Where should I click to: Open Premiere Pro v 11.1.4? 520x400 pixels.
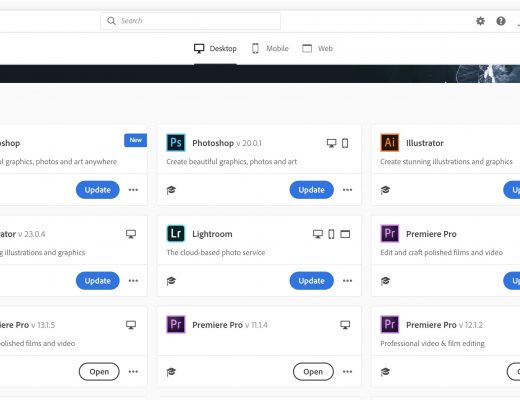[313, 372]
